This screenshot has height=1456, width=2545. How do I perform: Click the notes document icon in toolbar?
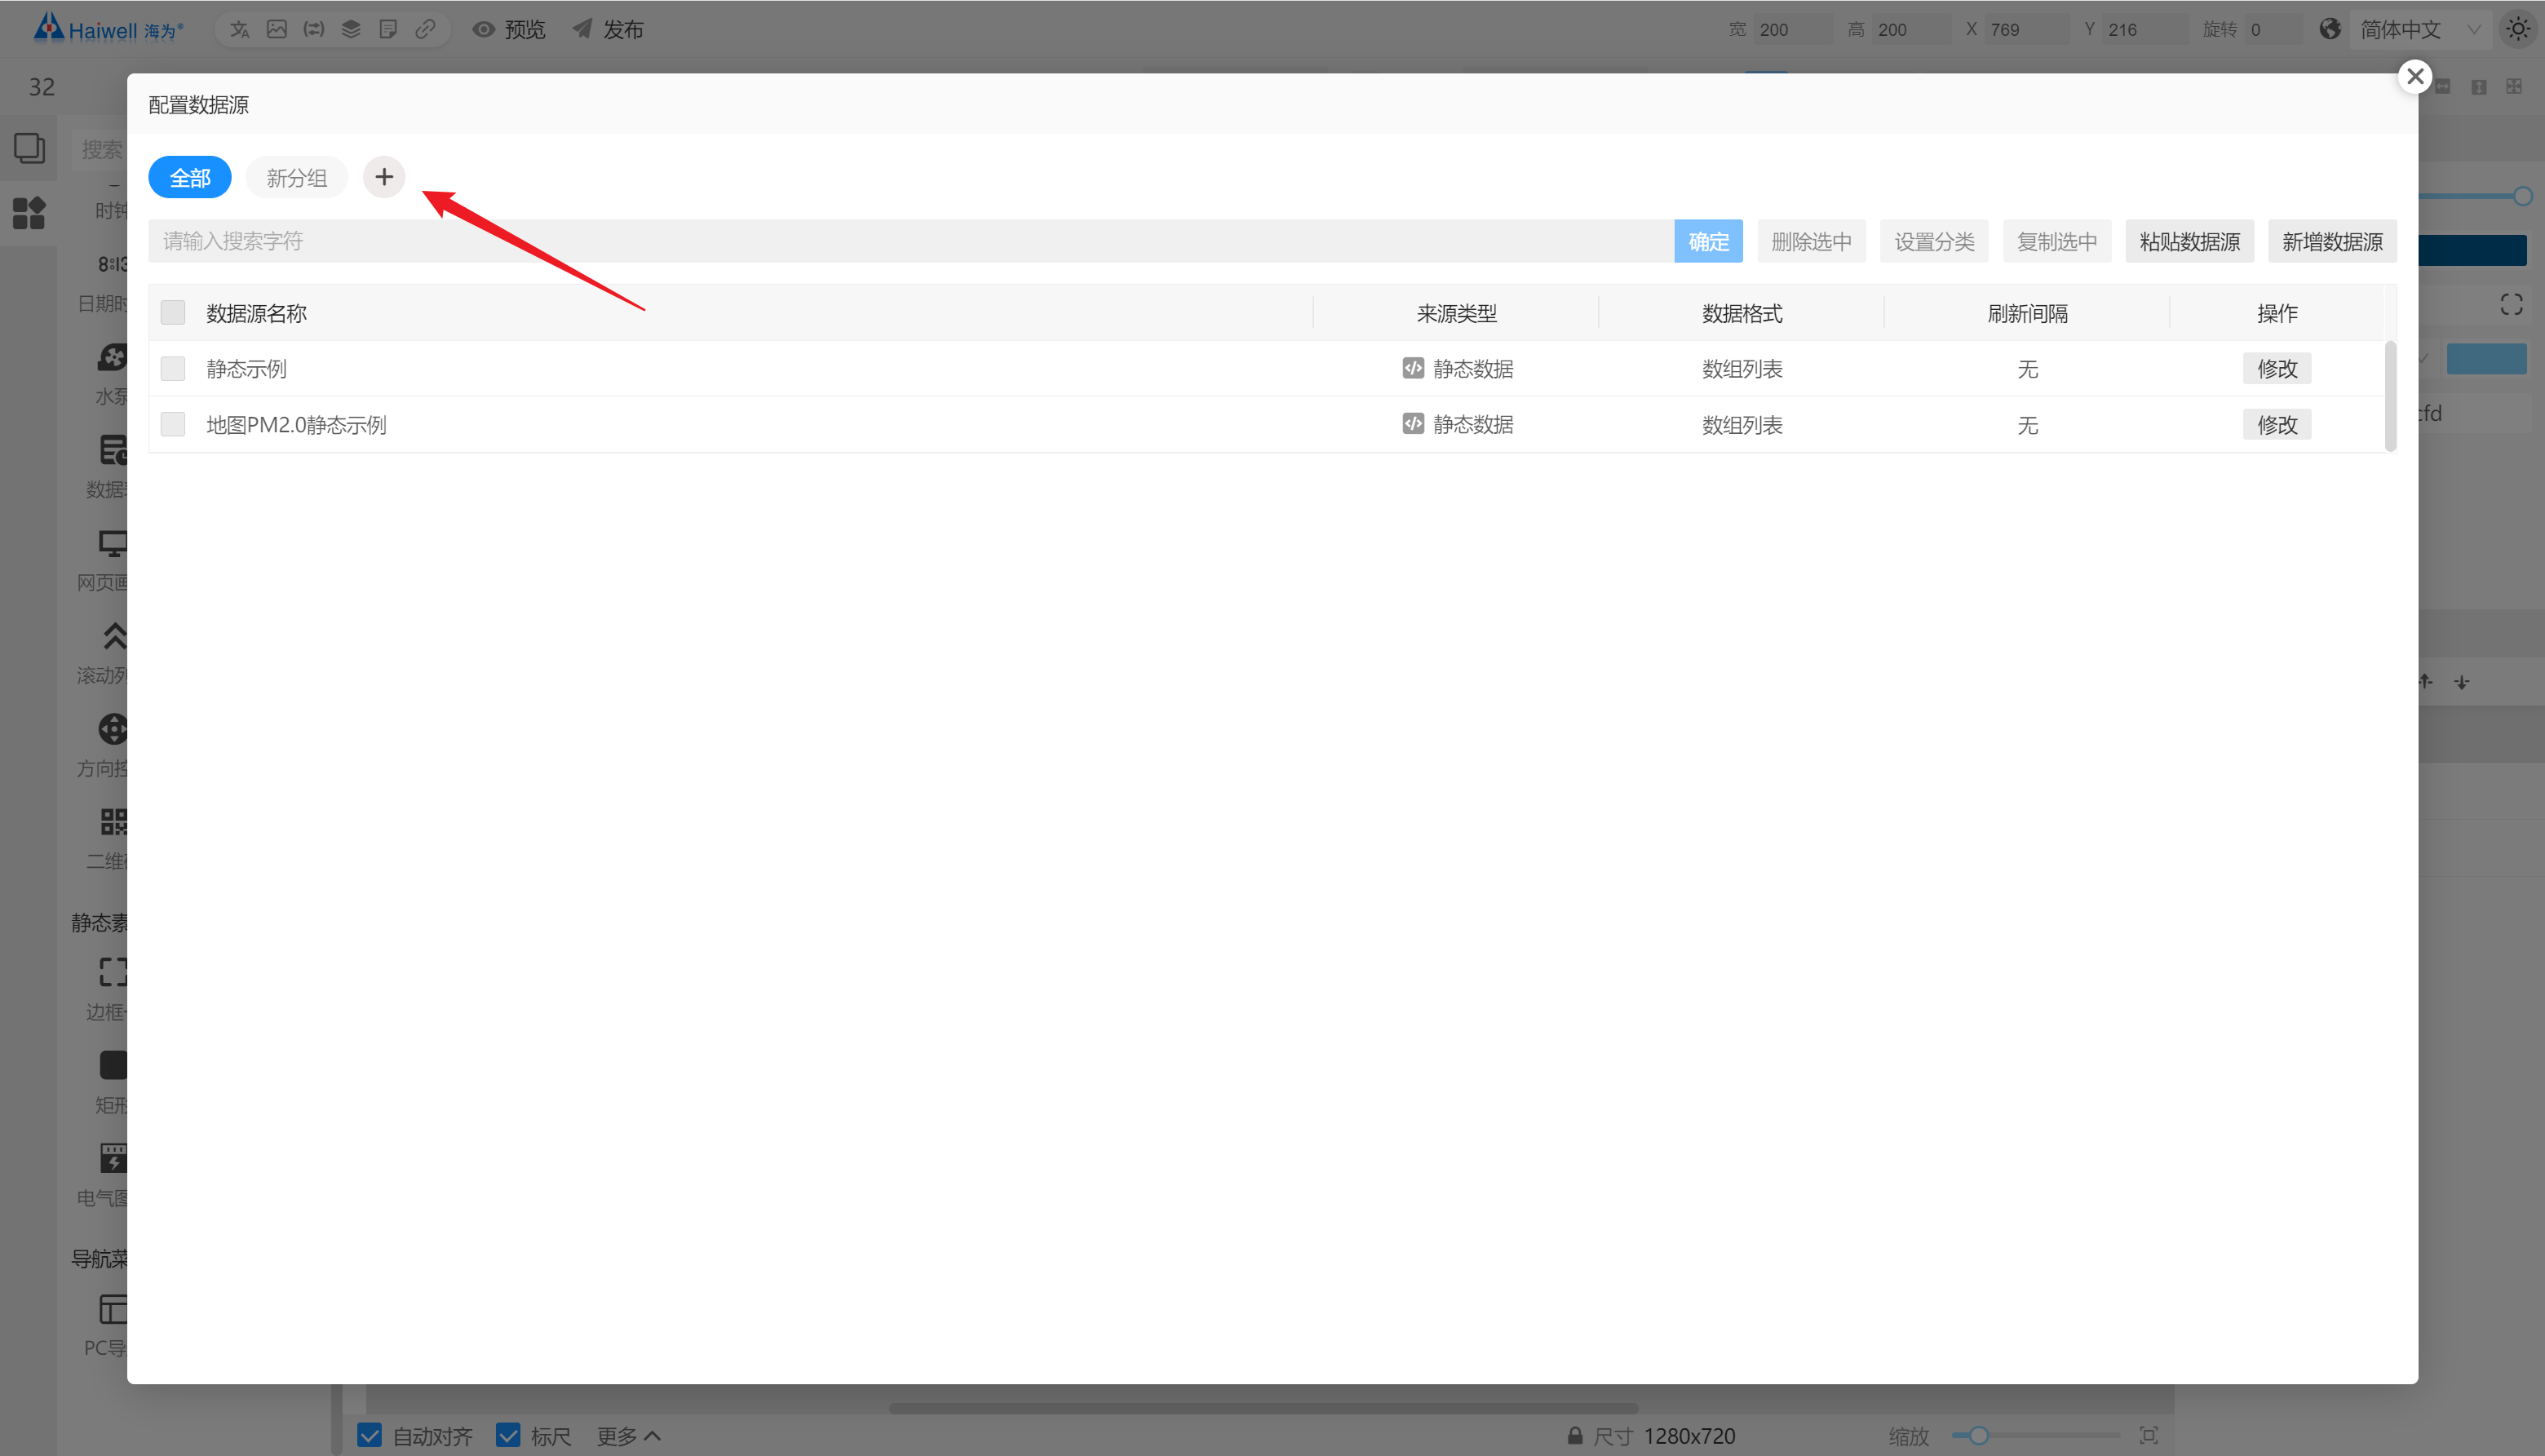point(388,29)
